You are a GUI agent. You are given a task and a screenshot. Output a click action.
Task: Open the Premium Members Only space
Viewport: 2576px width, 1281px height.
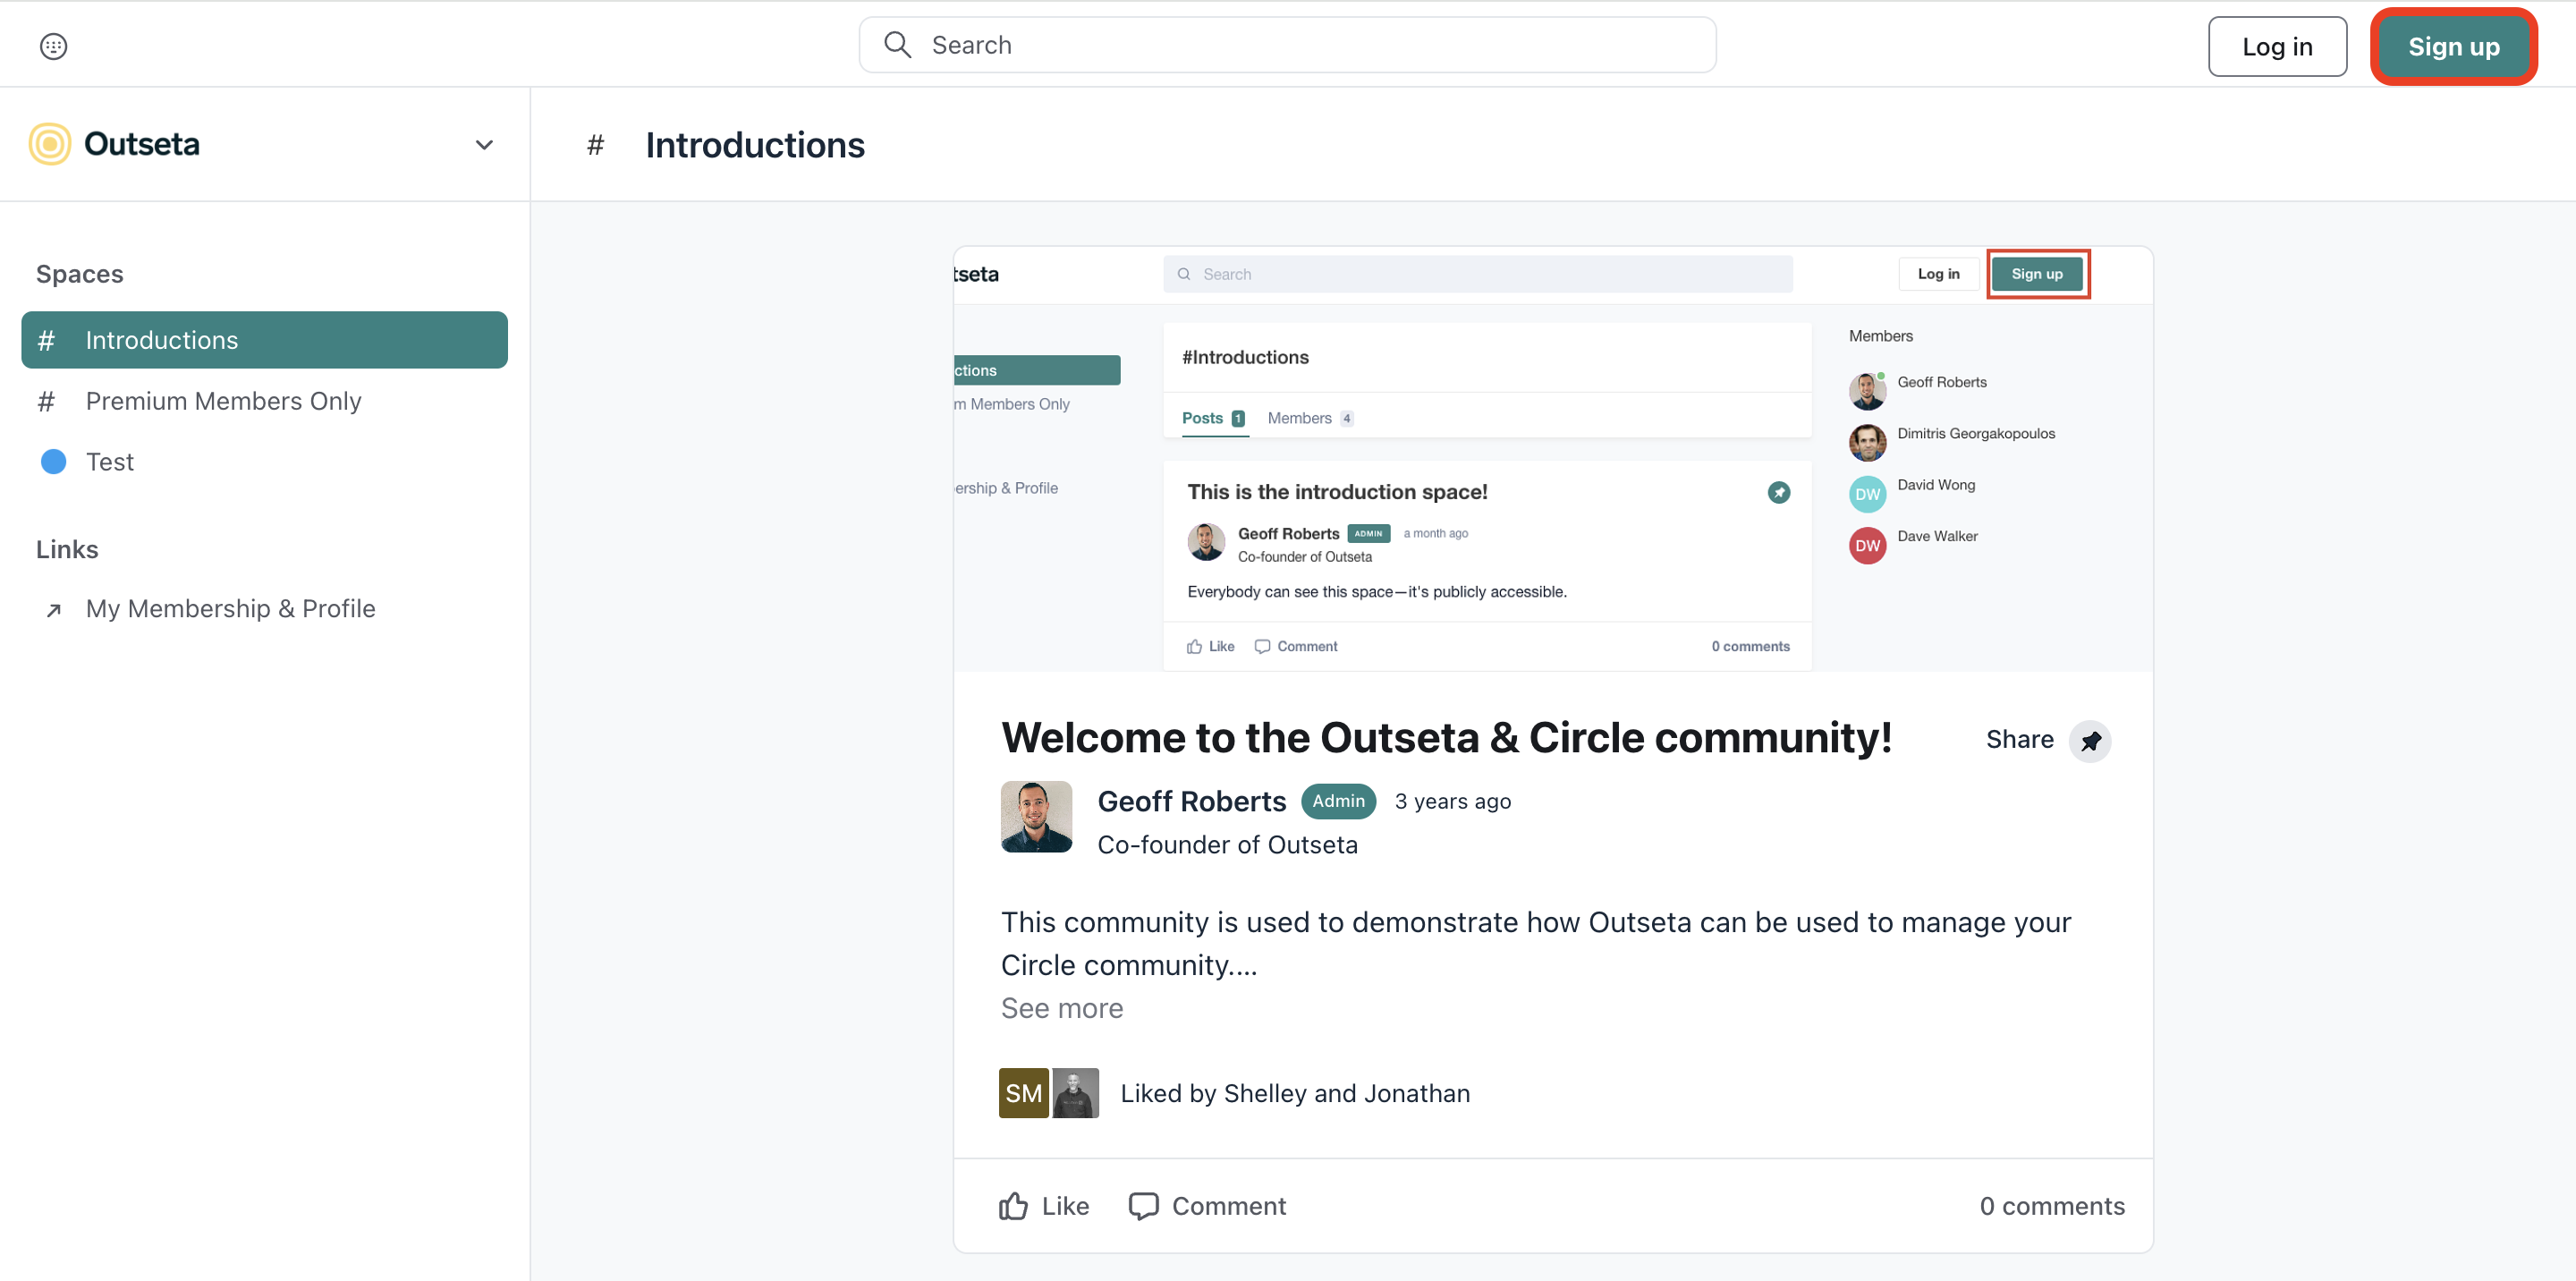tap(223, 401)
